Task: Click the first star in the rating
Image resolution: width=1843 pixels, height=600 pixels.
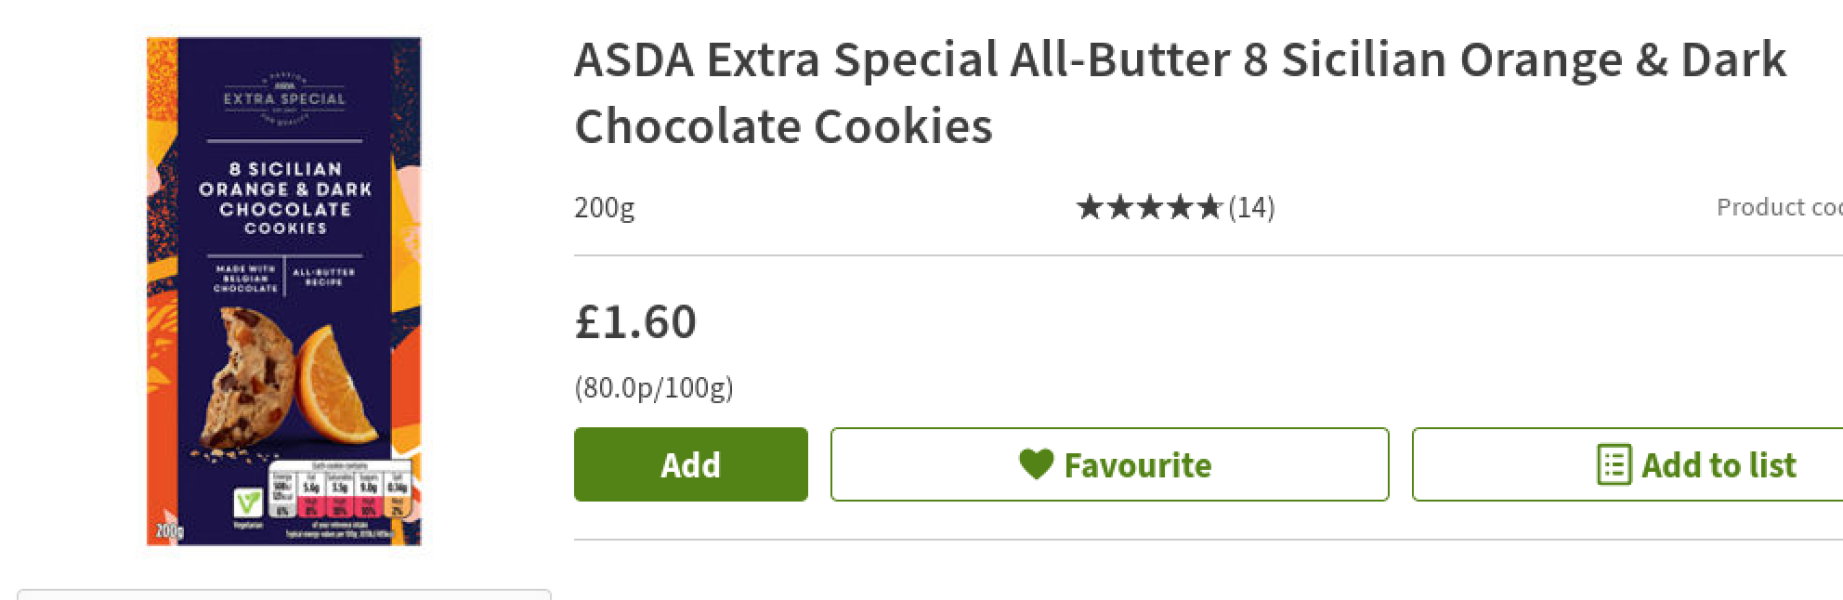Action: coord(1089,207)
